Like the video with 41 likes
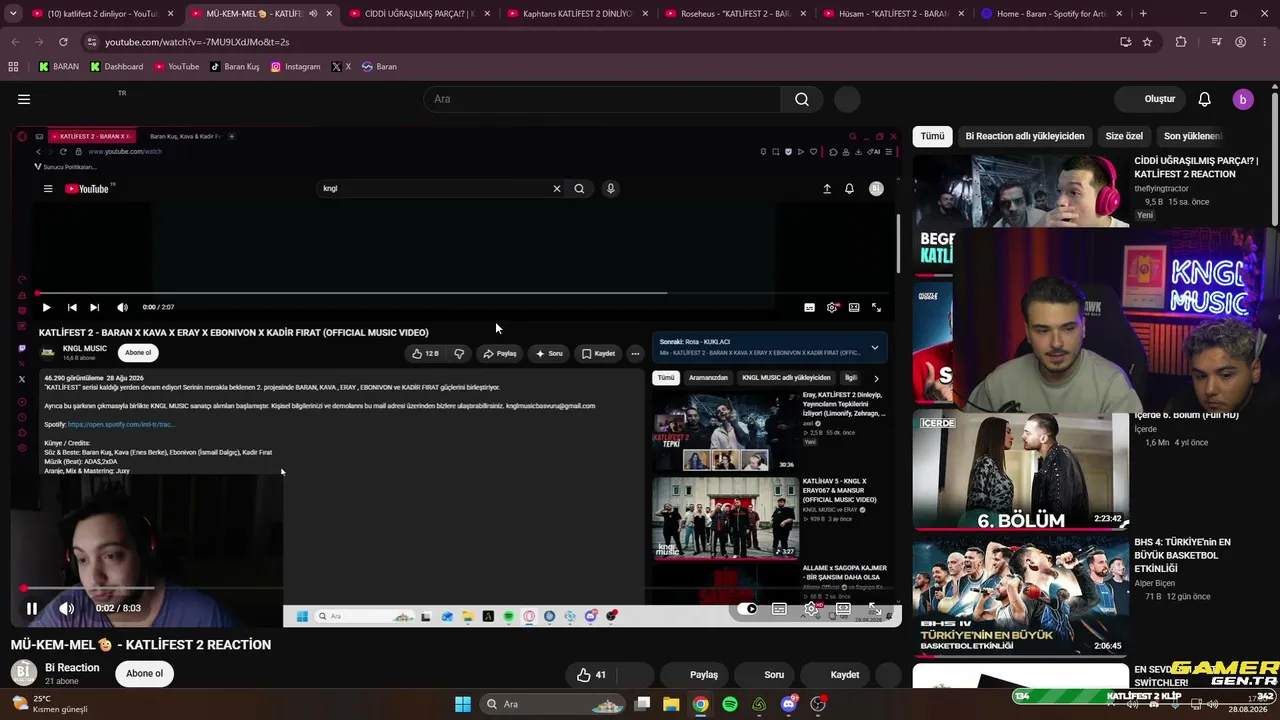The width and height of the screenshot is (1280, 720). click(x=591, y=675)
